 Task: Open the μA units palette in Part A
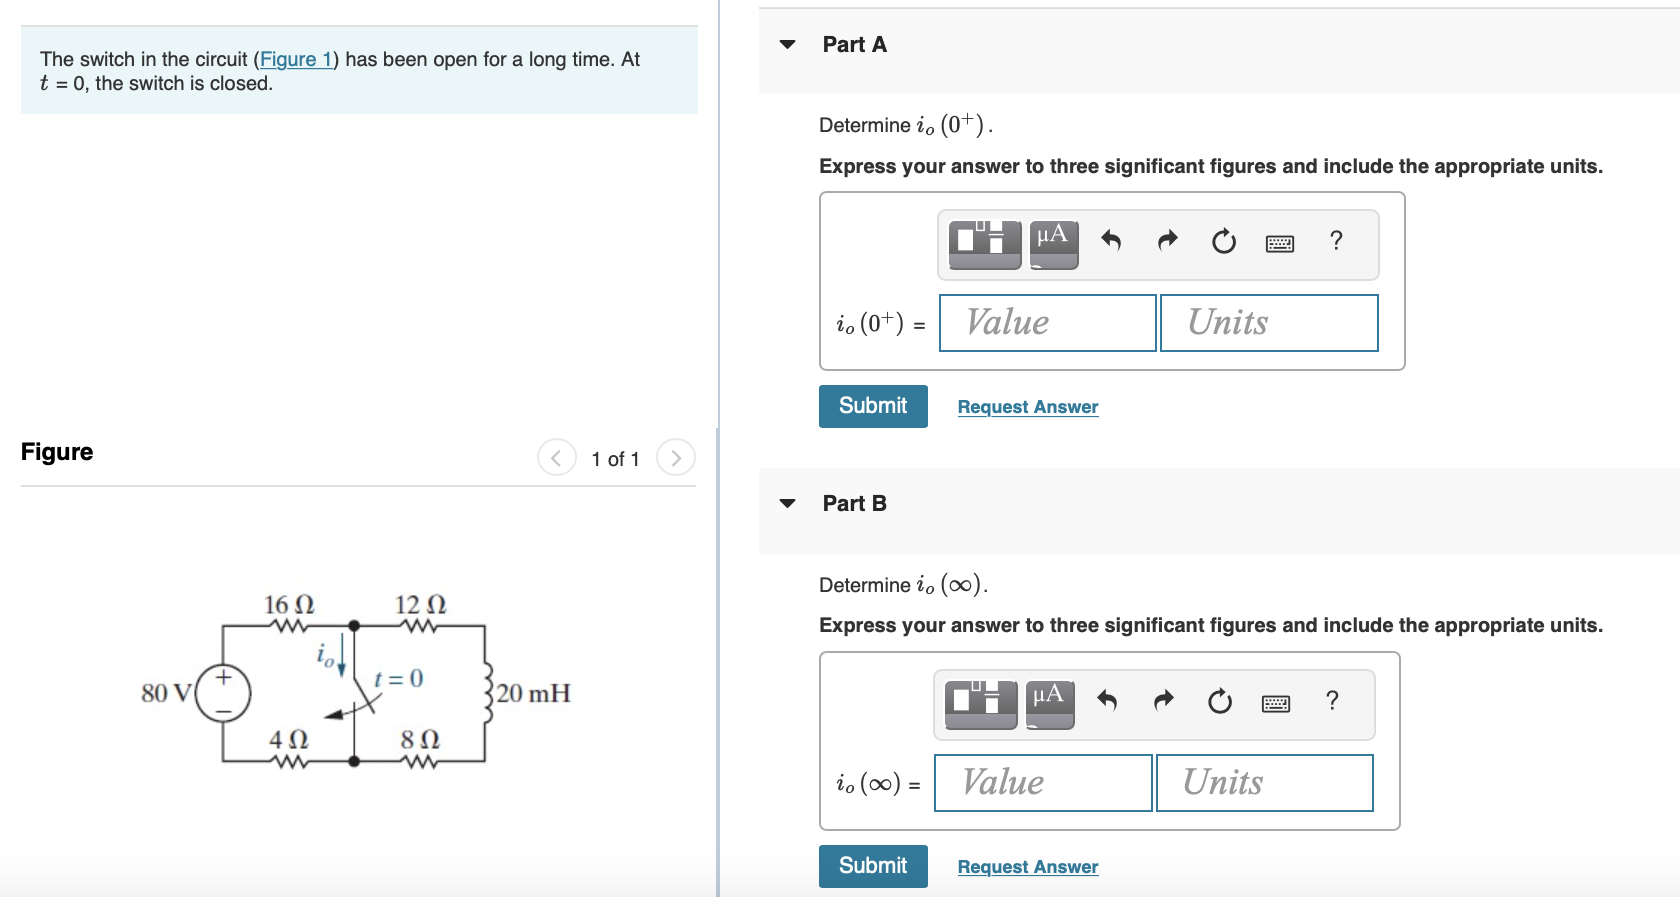point(1053,243)
